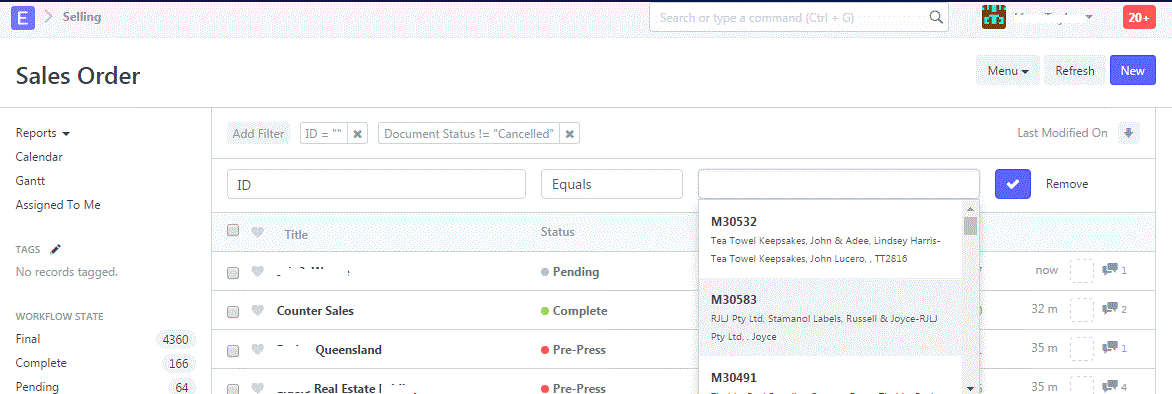
Task: Click the suggestion list scrollbar thumb
Action: click(x=970, y=226)
